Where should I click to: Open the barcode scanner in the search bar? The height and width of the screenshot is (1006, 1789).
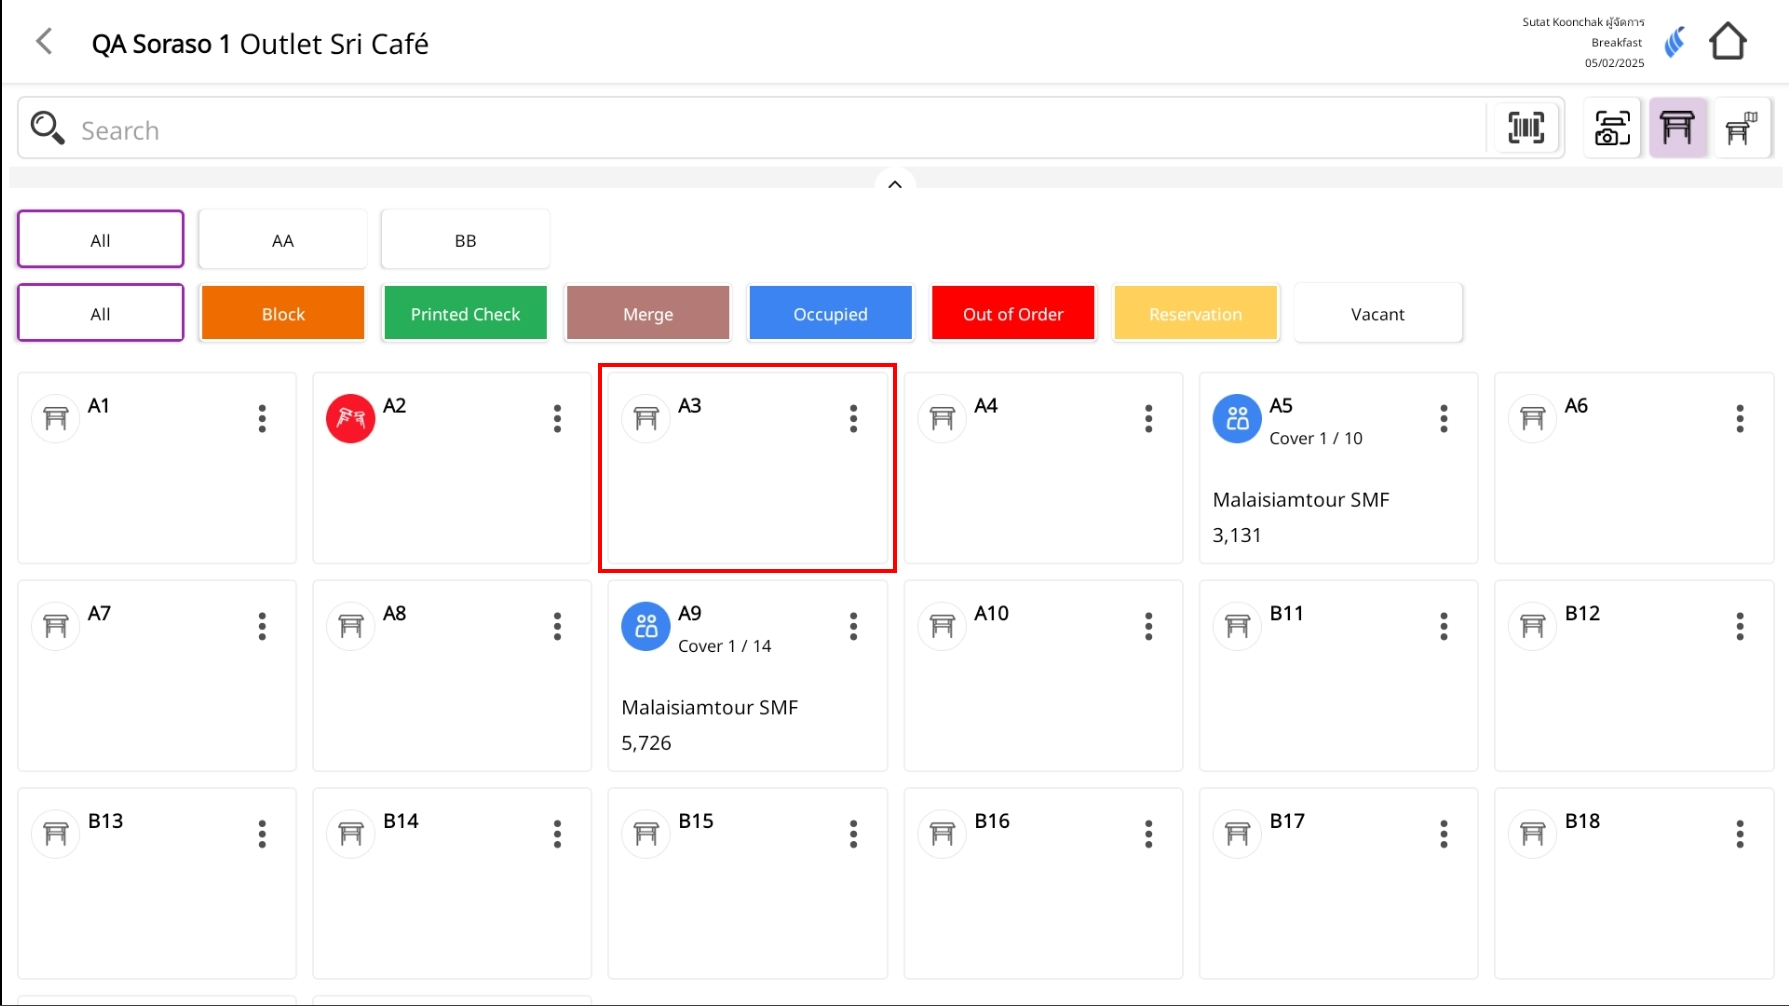coord(1525,128)
